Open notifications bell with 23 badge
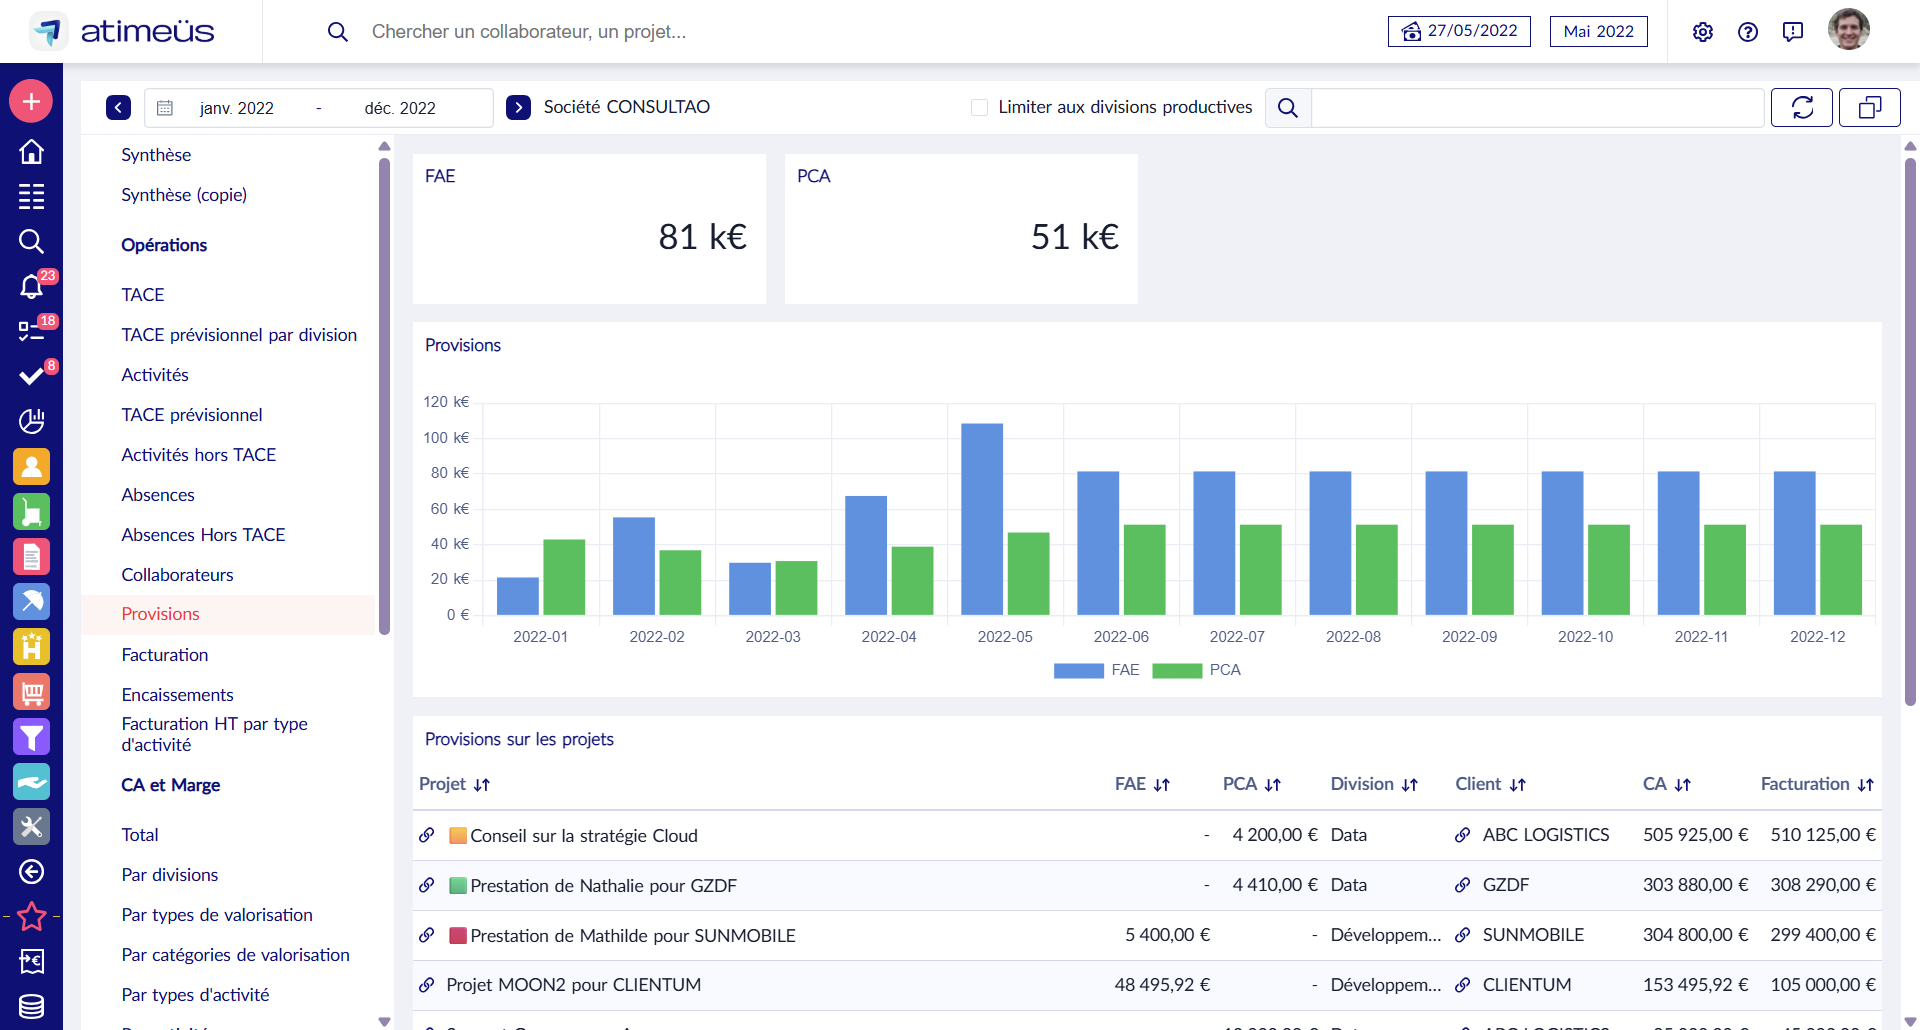Screen dimensions: 1920x1030 [x=31, y=287]
